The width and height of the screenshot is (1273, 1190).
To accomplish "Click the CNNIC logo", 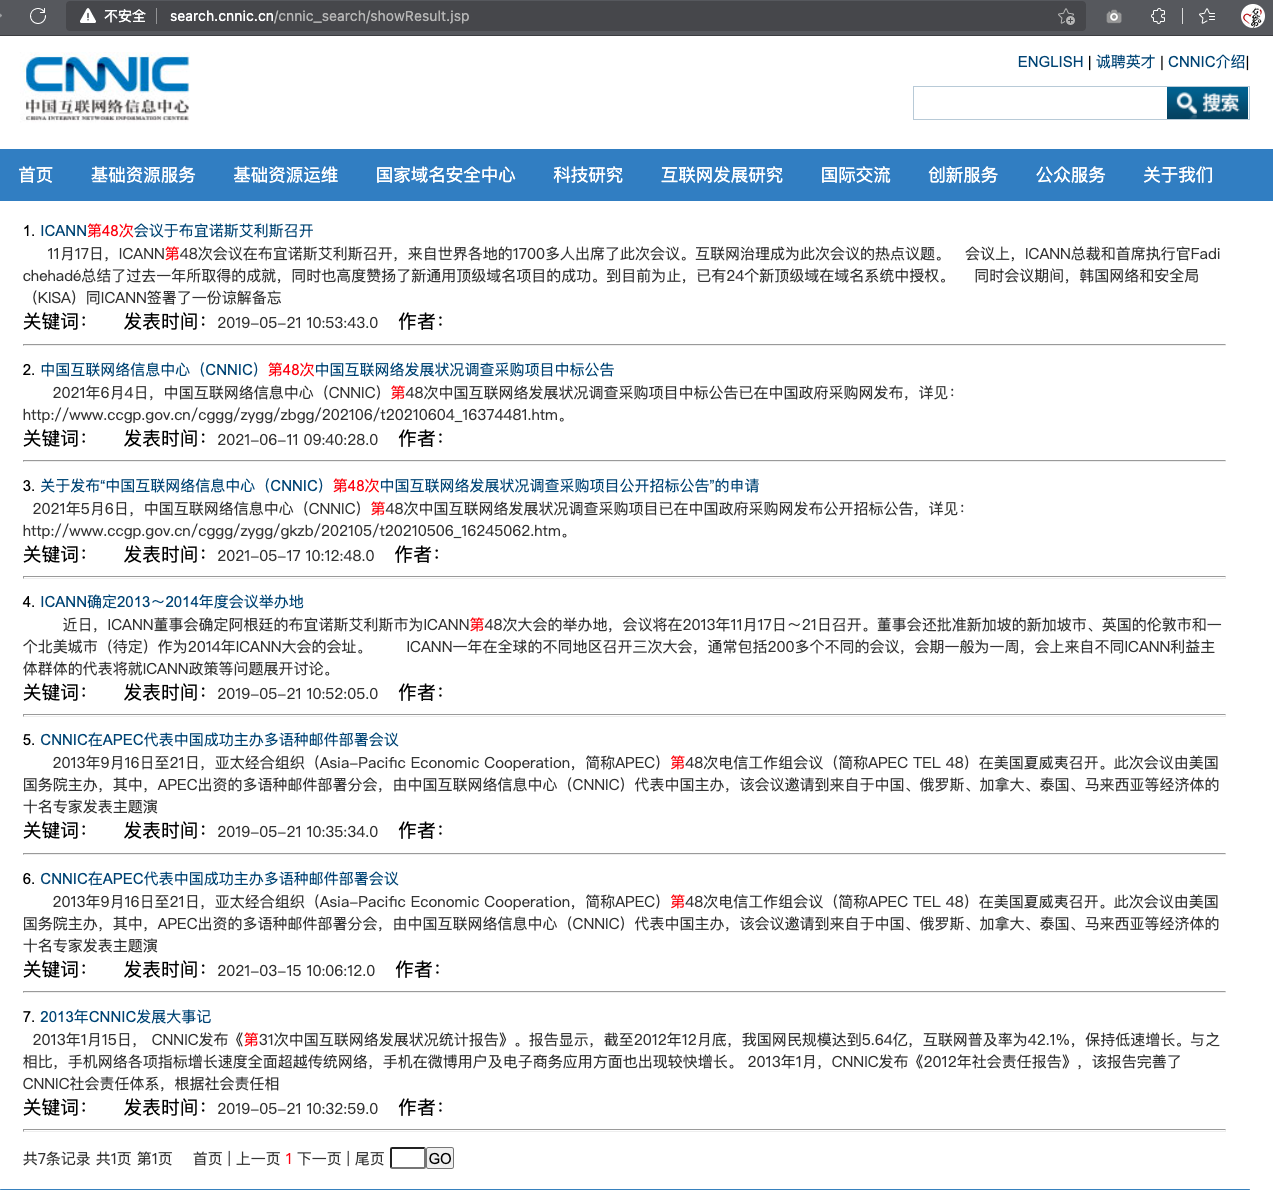I will [x=107, y=88].
